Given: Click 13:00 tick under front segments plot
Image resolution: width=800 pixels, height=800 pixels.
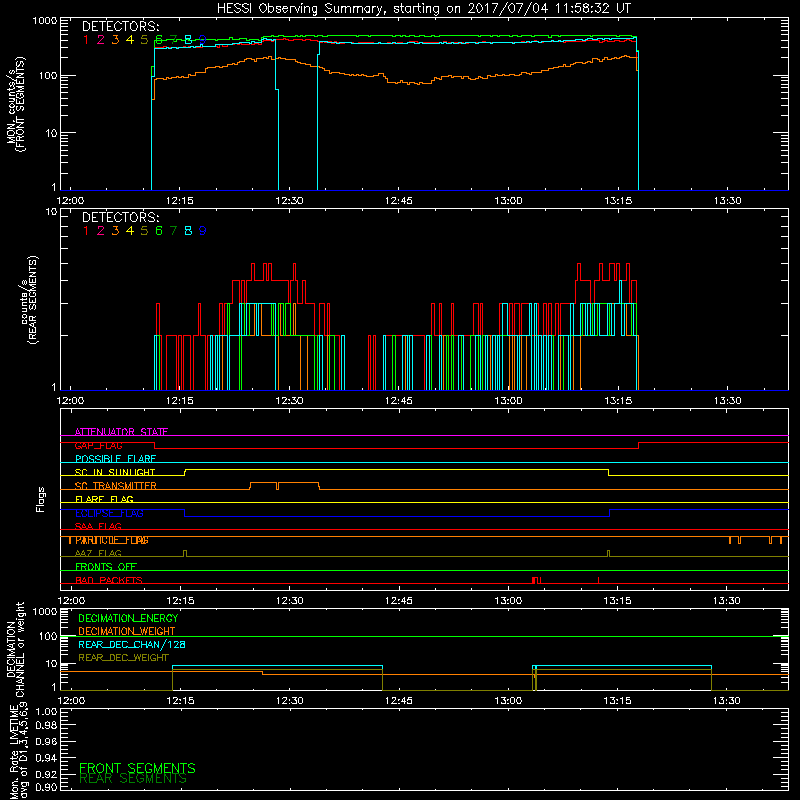Looking at the screenshot, I should (508, 201).
